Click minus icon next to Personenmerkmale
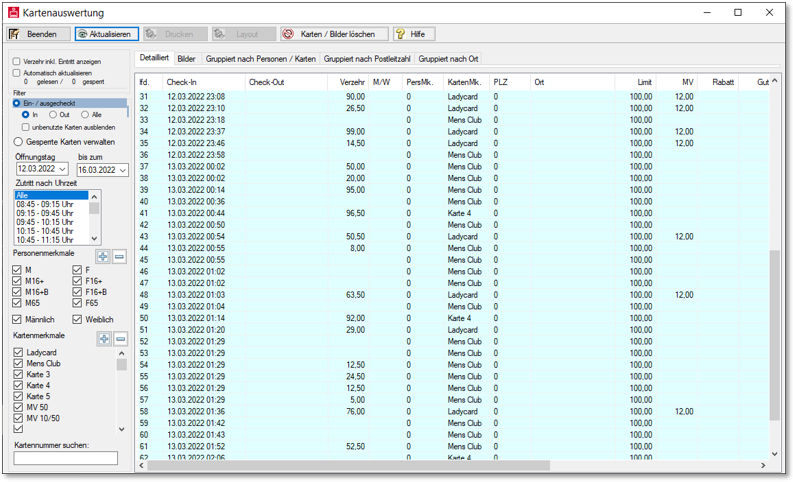Screen dimensions: 793x482 pyautogui.click(x=119, y=256)
